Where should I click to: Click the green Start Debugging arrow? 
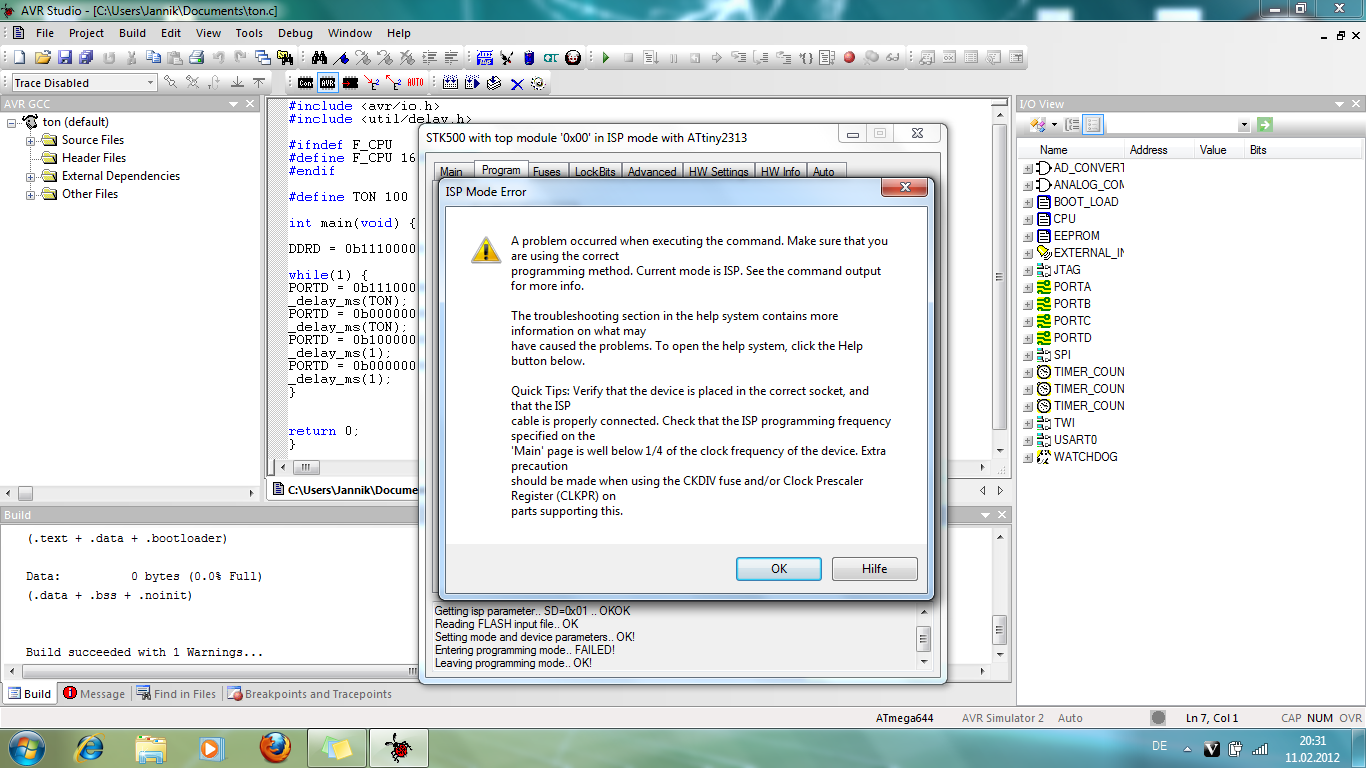tap(606, 57)
